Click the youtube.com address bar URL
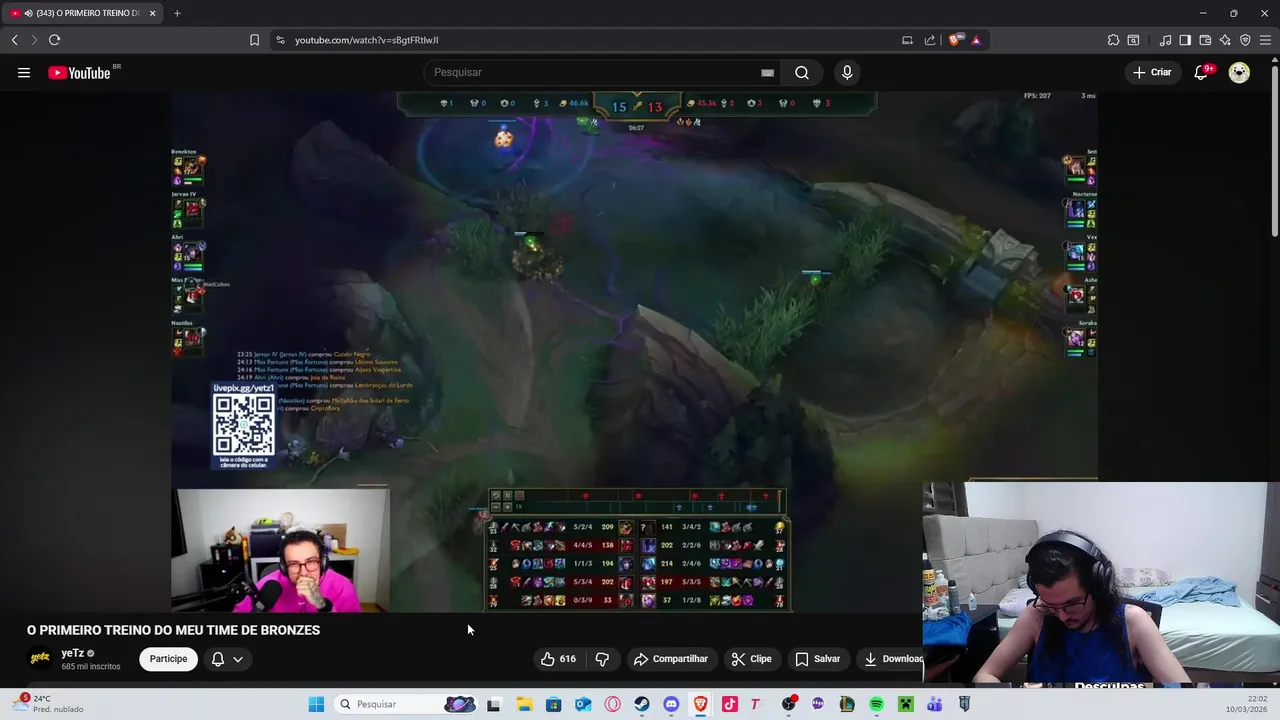This screenshot has height=720, width=1280. (366, 40)
